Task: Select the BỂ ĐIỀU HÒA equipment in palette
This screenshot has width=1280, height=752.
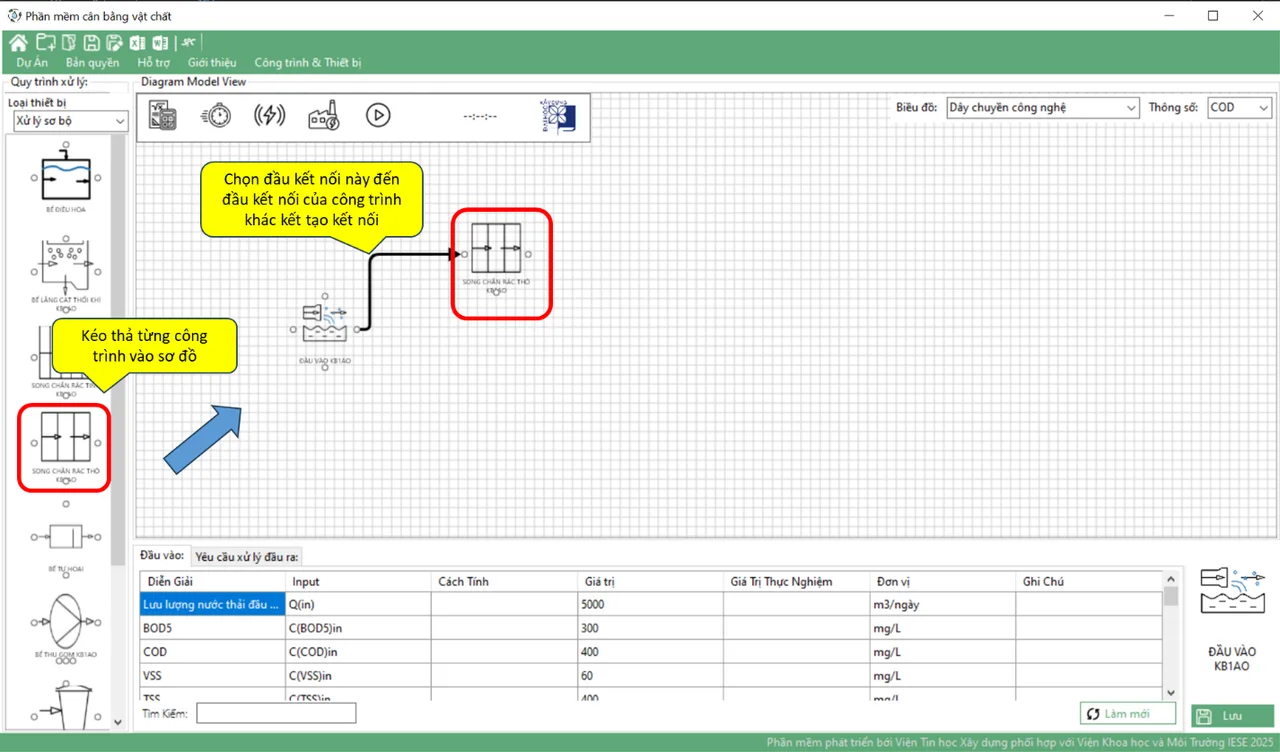Action: pyautogui.click(x=66, y=176)
